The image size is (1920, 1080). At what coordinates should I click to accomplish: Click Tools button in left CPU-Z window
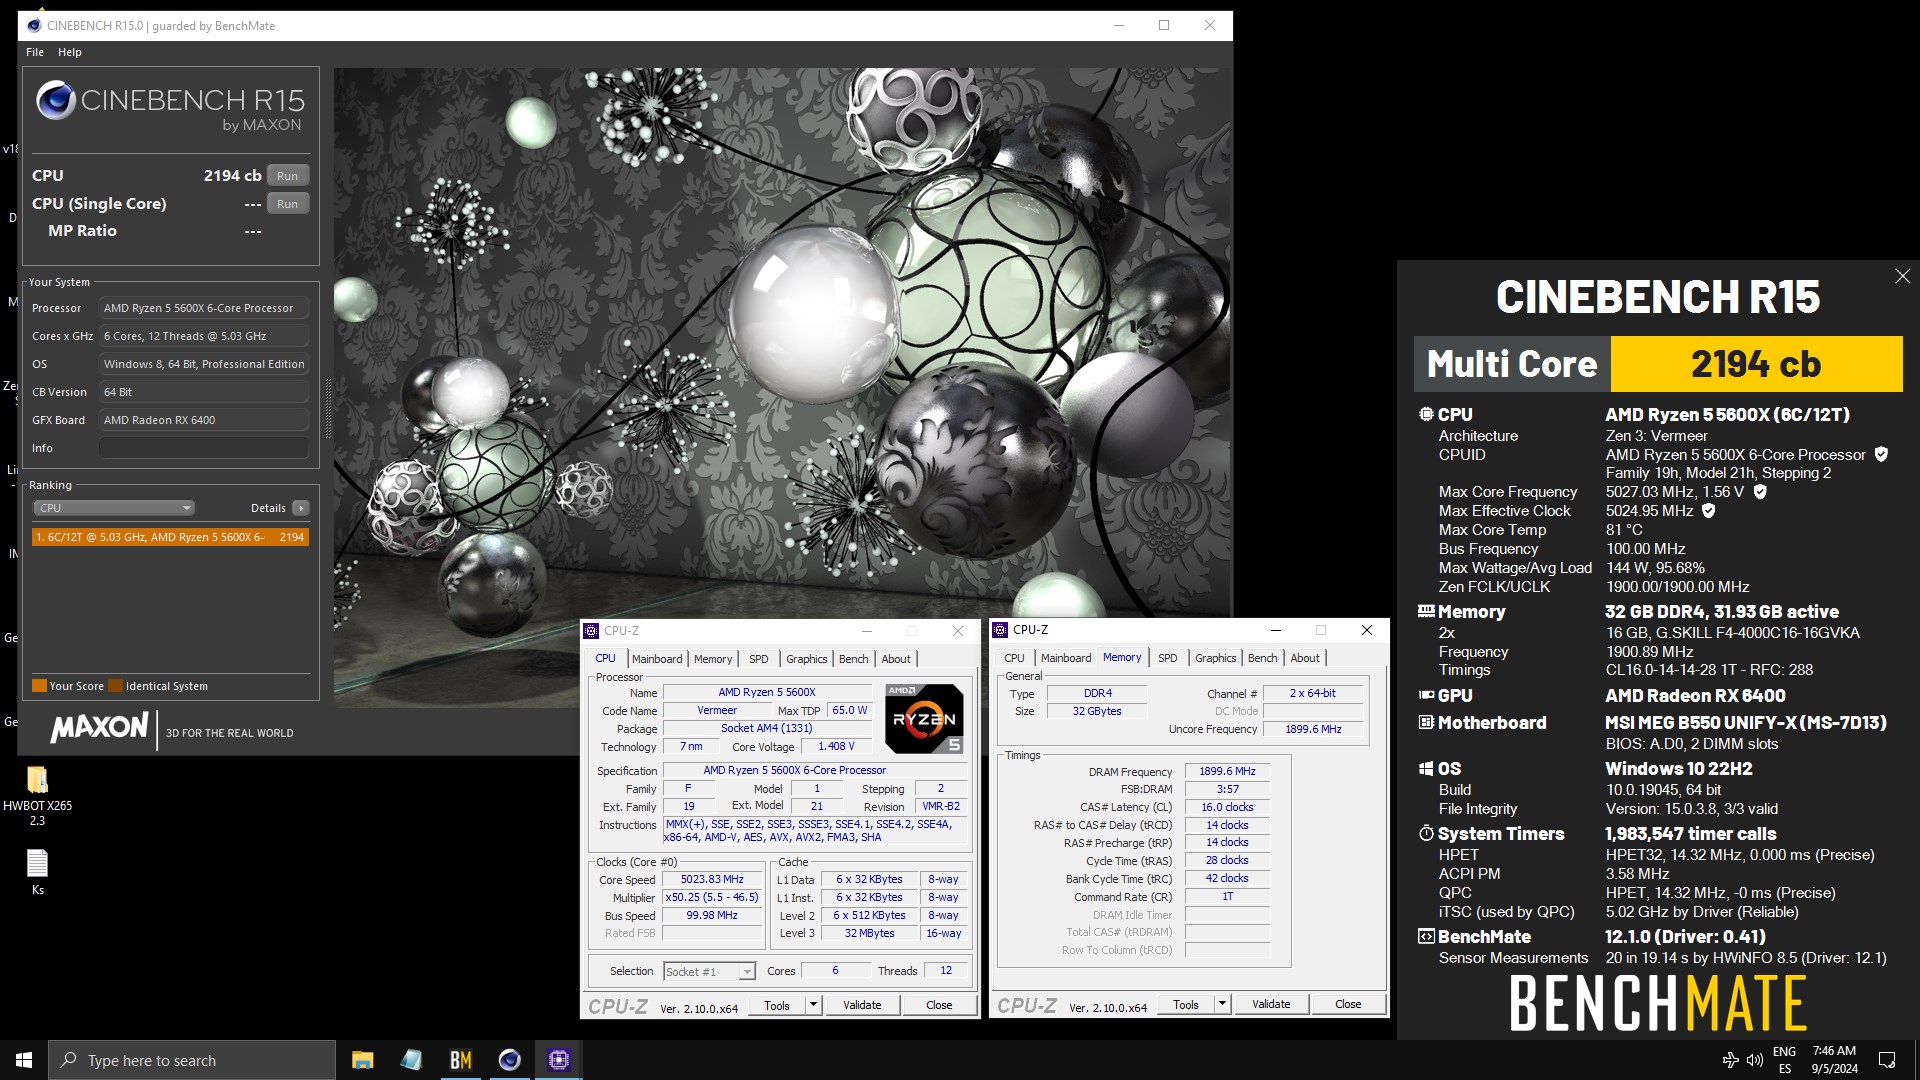(777, 1006)
